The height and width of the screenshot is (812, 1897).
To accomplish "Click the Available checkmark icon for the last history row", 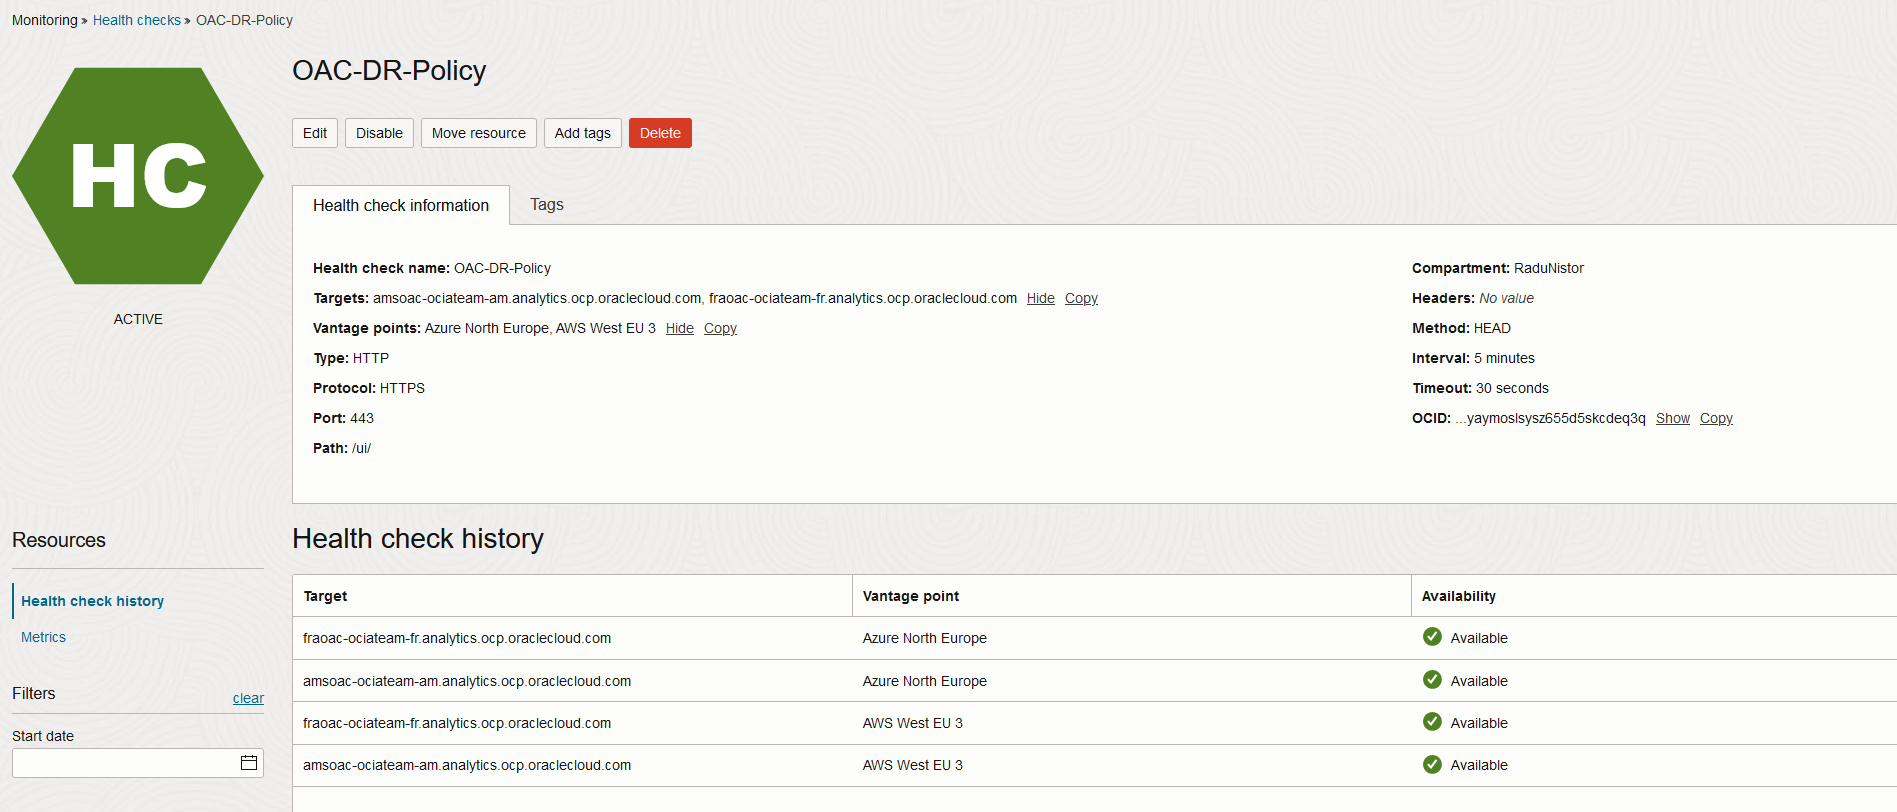I will tap(1432, 765).
